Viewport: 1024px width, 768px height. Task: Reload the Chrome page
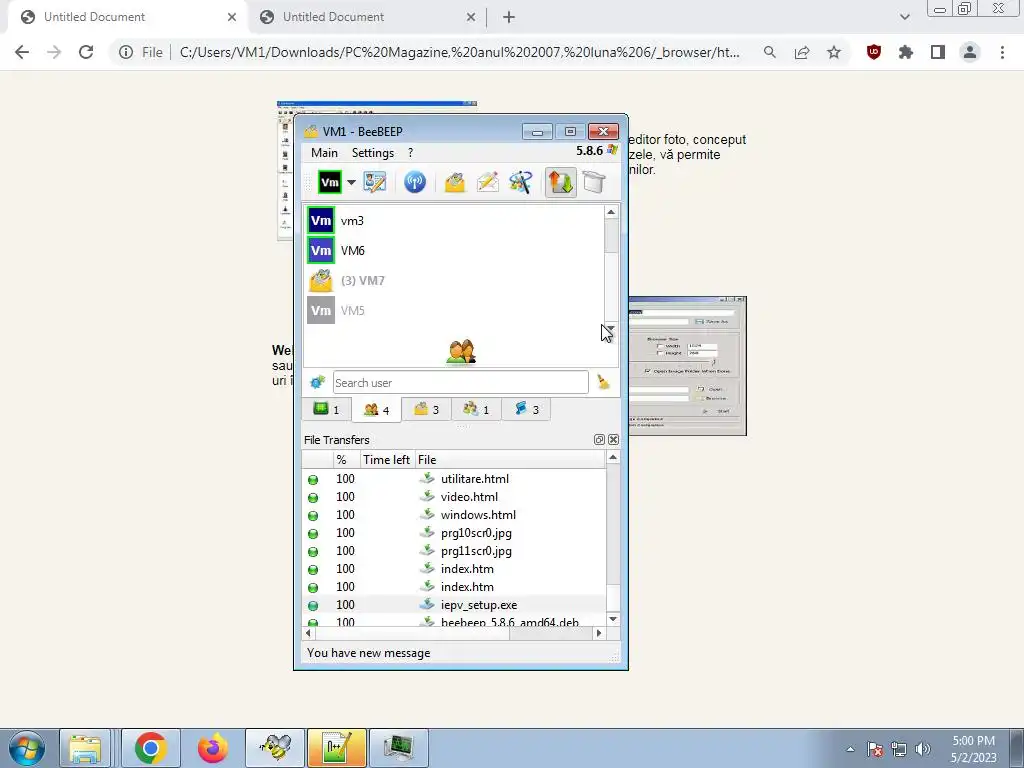click(x=86, y=52)
